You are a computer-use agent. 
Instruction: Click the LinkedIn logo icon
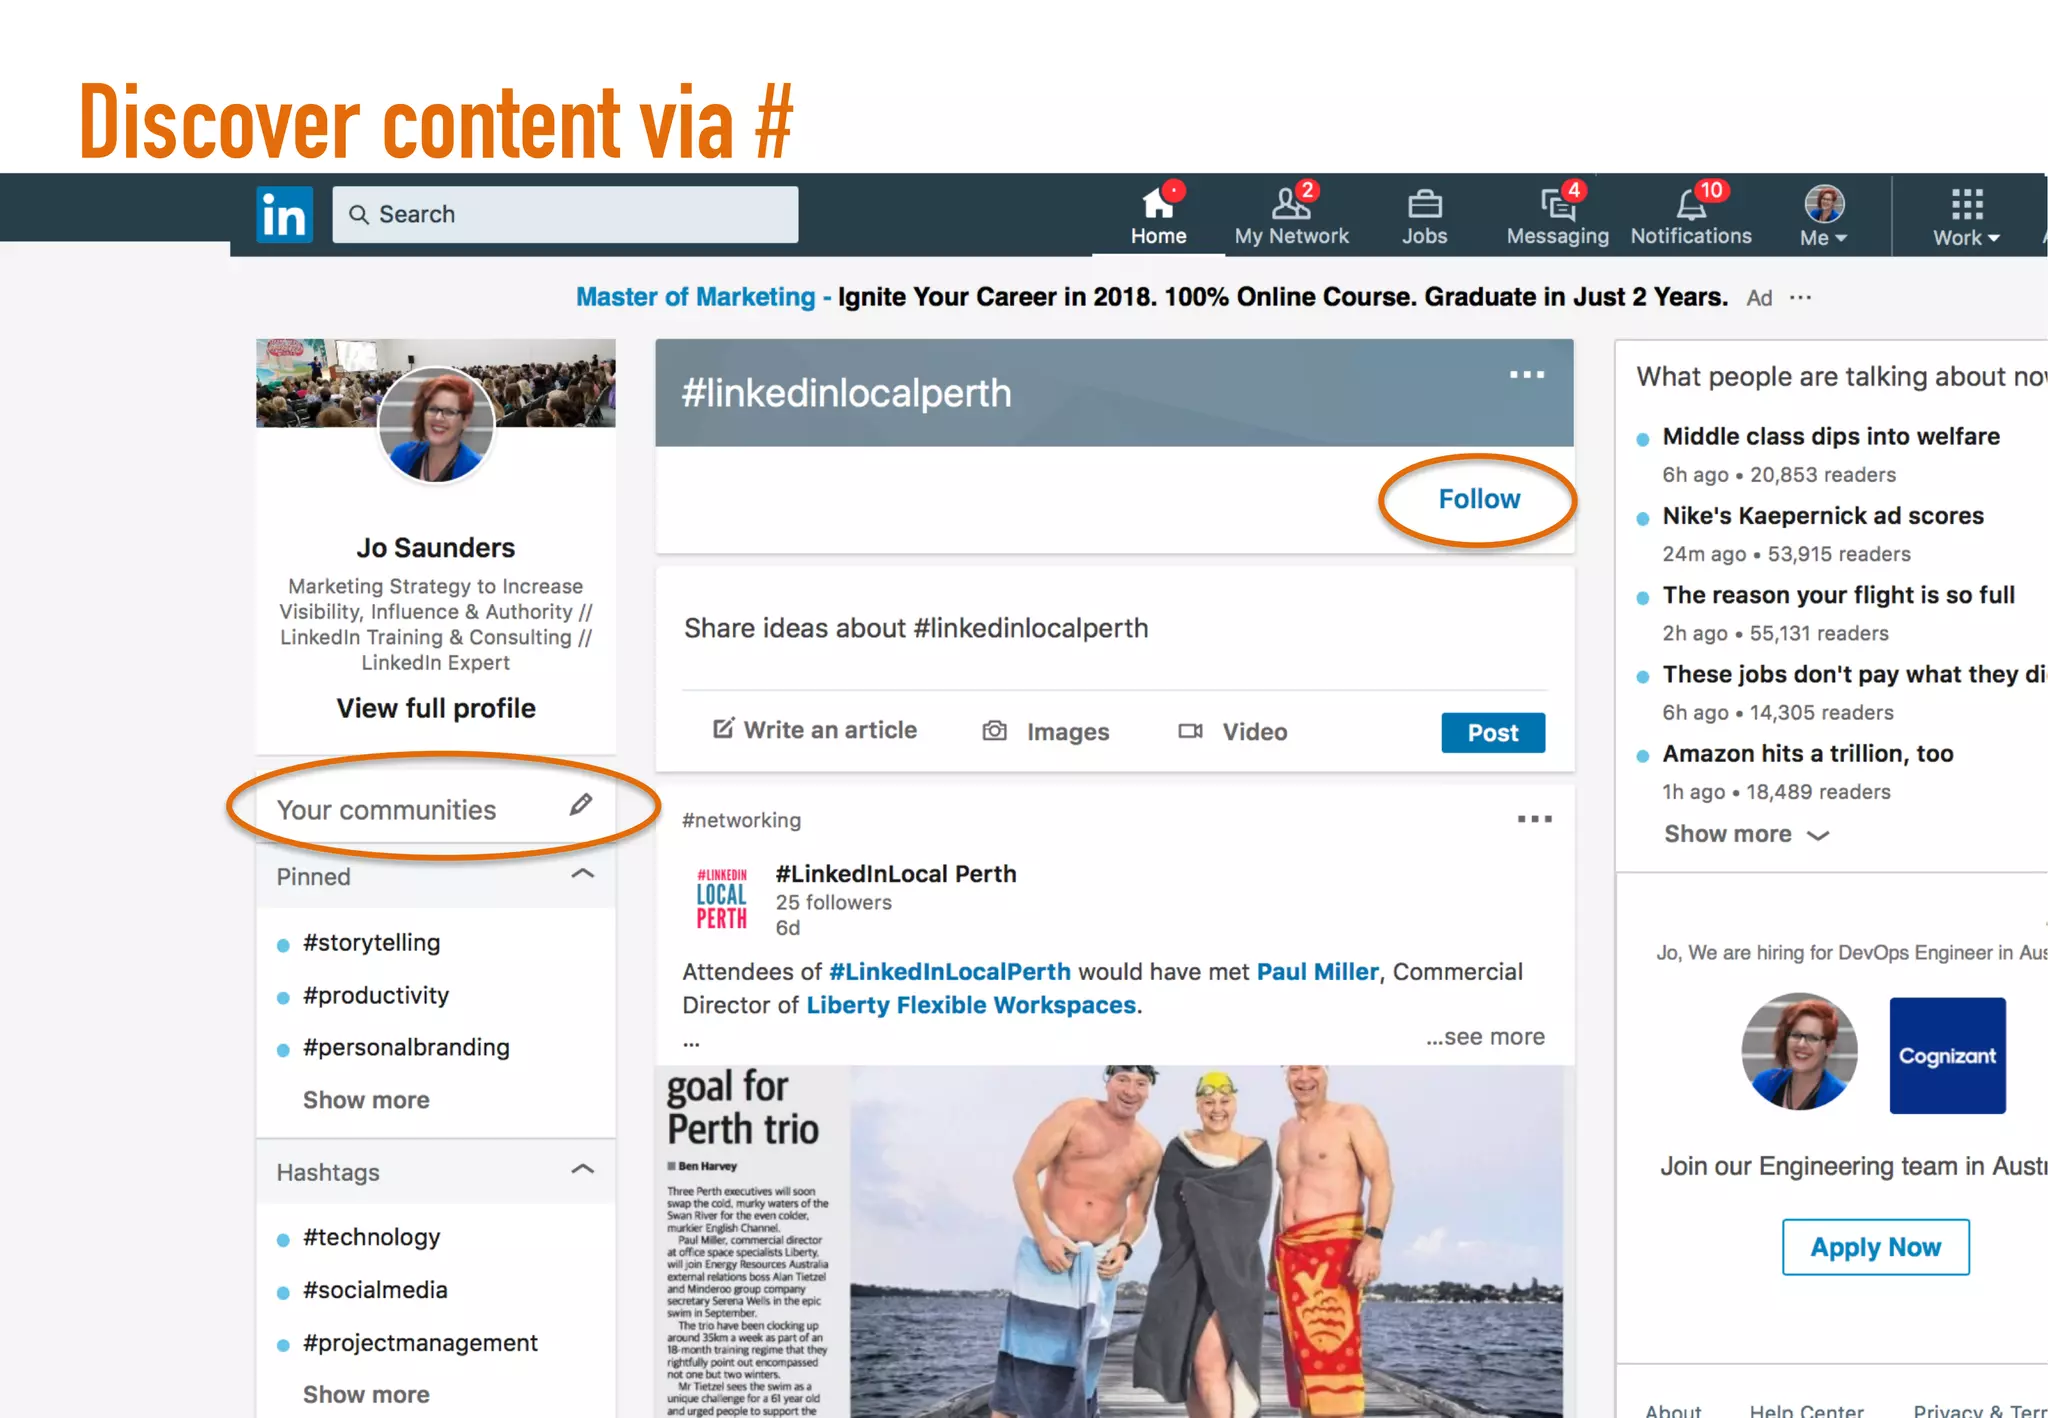[284, 214]
